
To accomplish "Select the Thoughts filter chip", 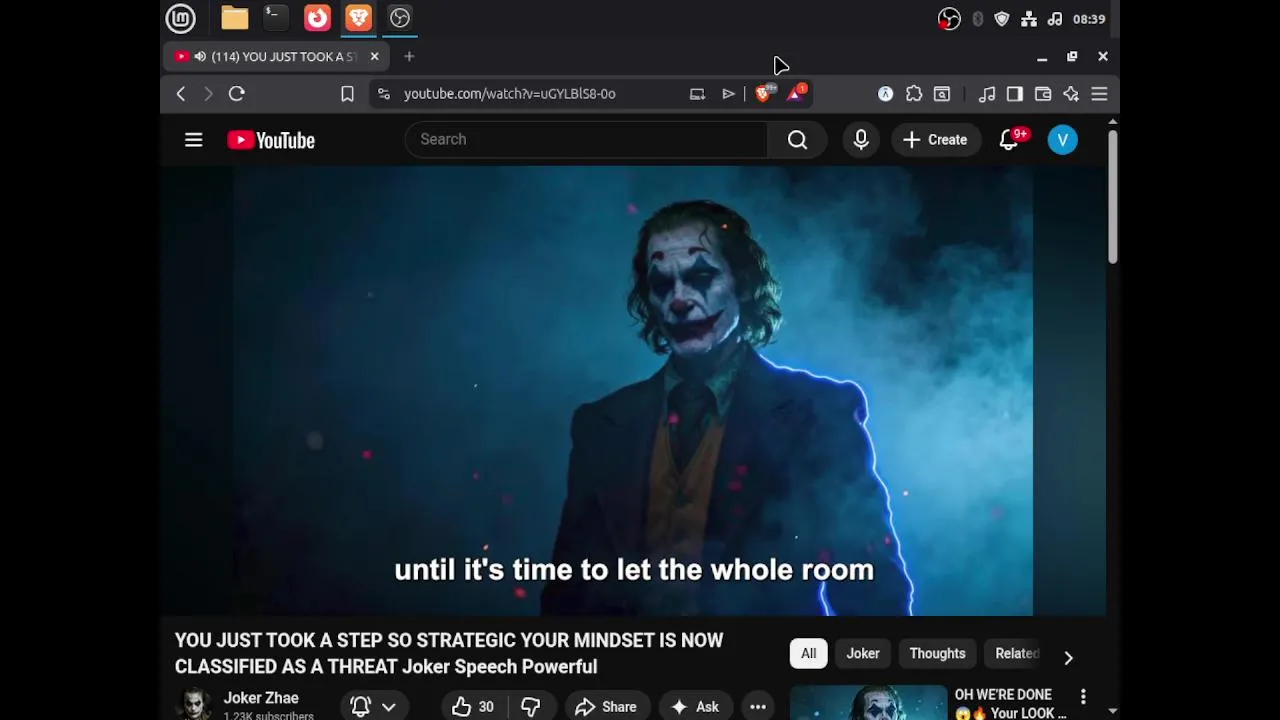I will coord(937,654).
